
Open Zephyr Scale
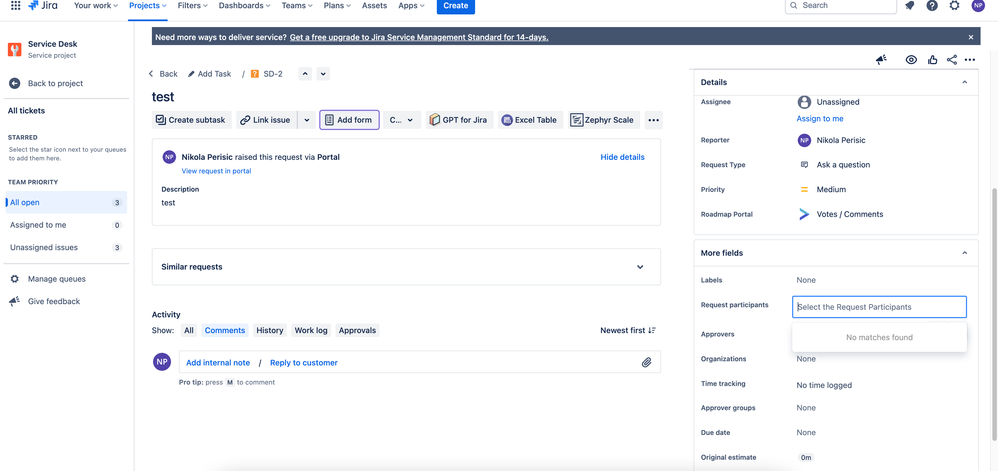point(604,120)
